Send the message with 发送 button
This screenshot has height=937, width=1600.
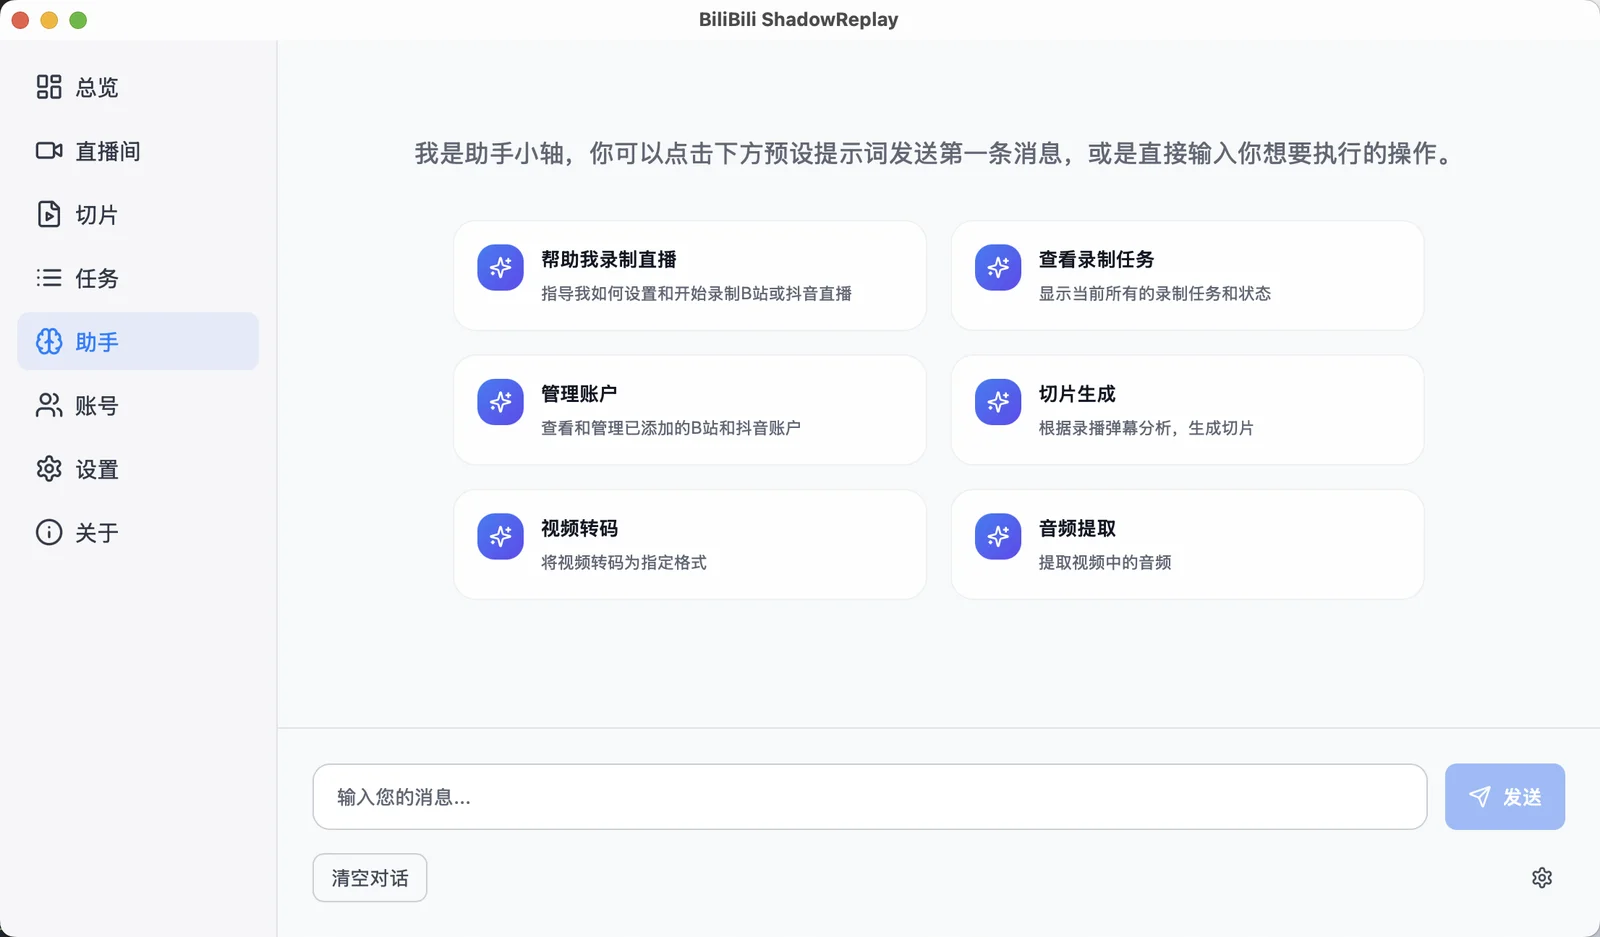point(1505,797)
